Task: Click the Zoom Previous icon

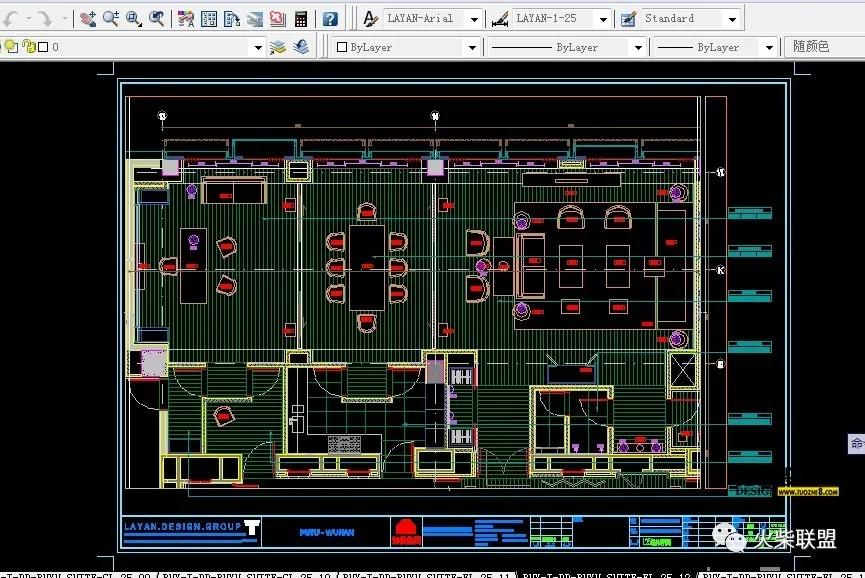Action: 157,19
